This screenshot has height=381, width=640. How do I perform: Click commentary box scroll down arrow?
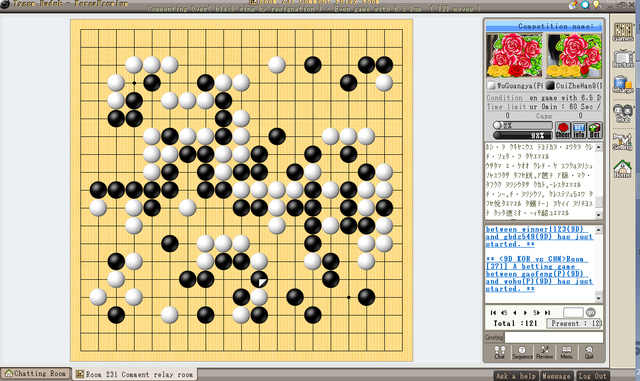[599, 215]
